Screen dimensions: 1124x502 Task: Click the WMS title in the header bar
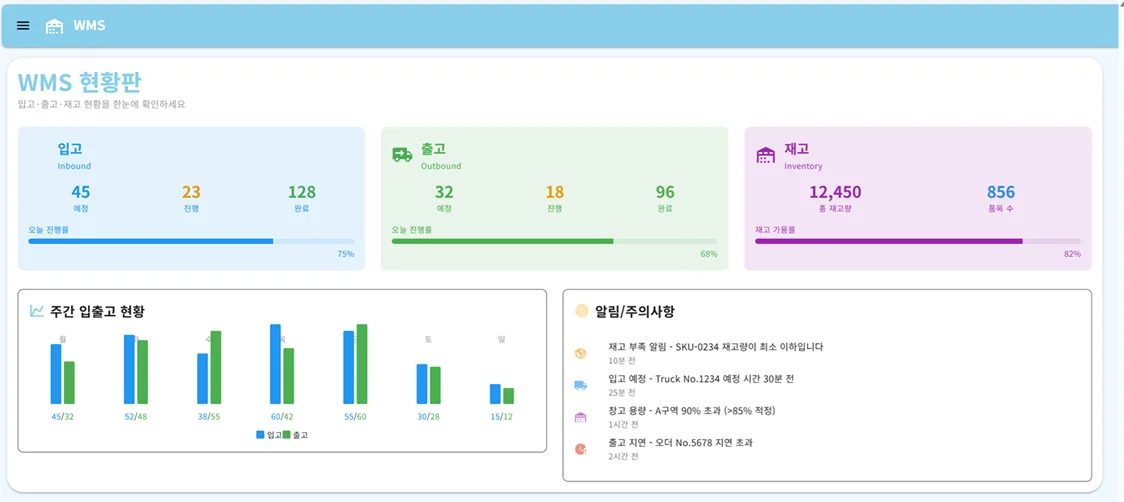[x=90, y=26]
